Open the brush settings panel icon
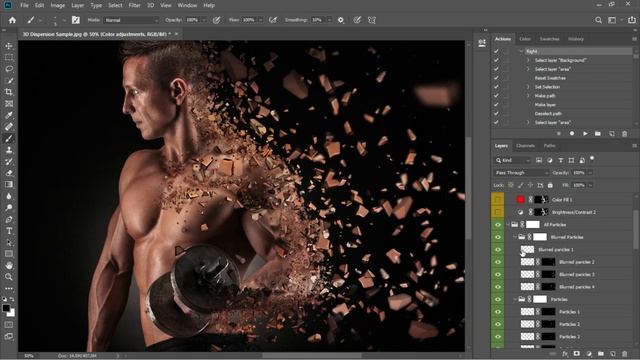Viewport: 640px width, 360px height. tap(76, 20)
